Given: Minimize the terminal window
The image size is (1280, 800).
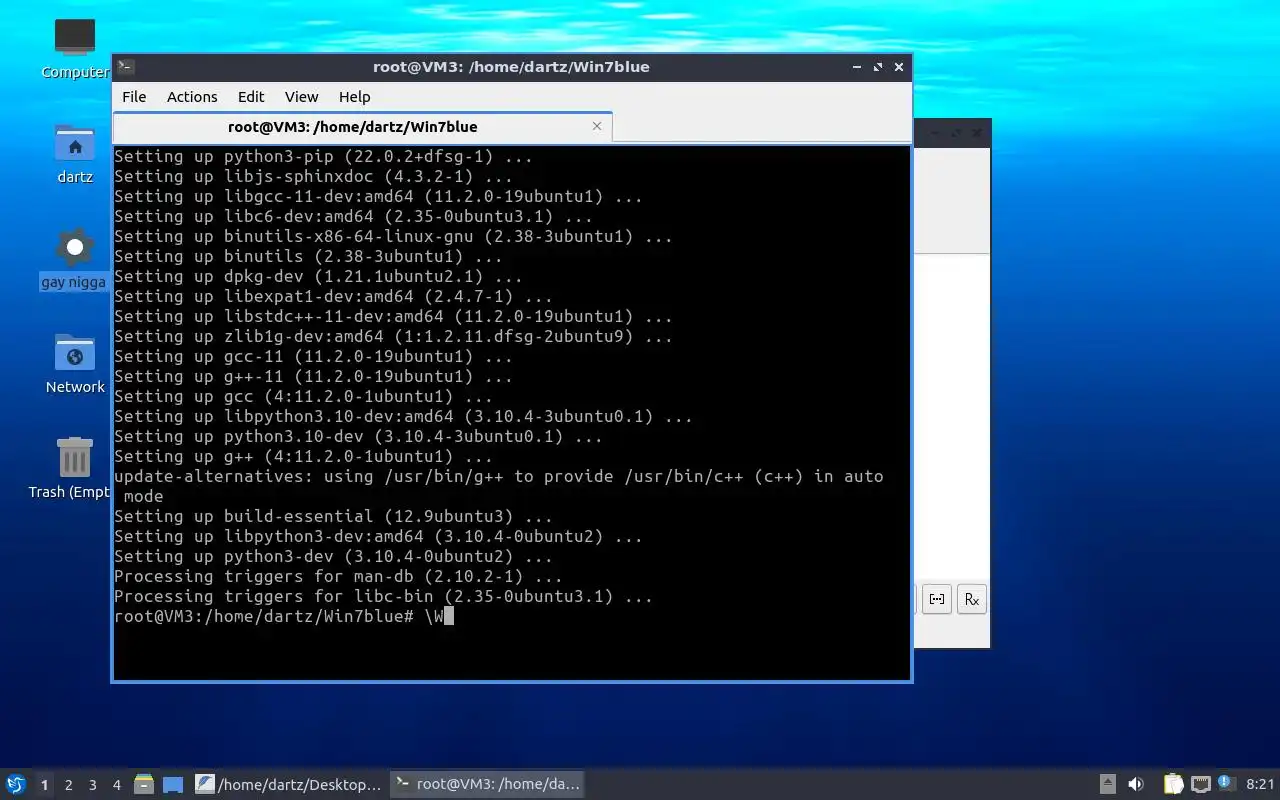Looking at the screenshot, I should pos(857,67).
